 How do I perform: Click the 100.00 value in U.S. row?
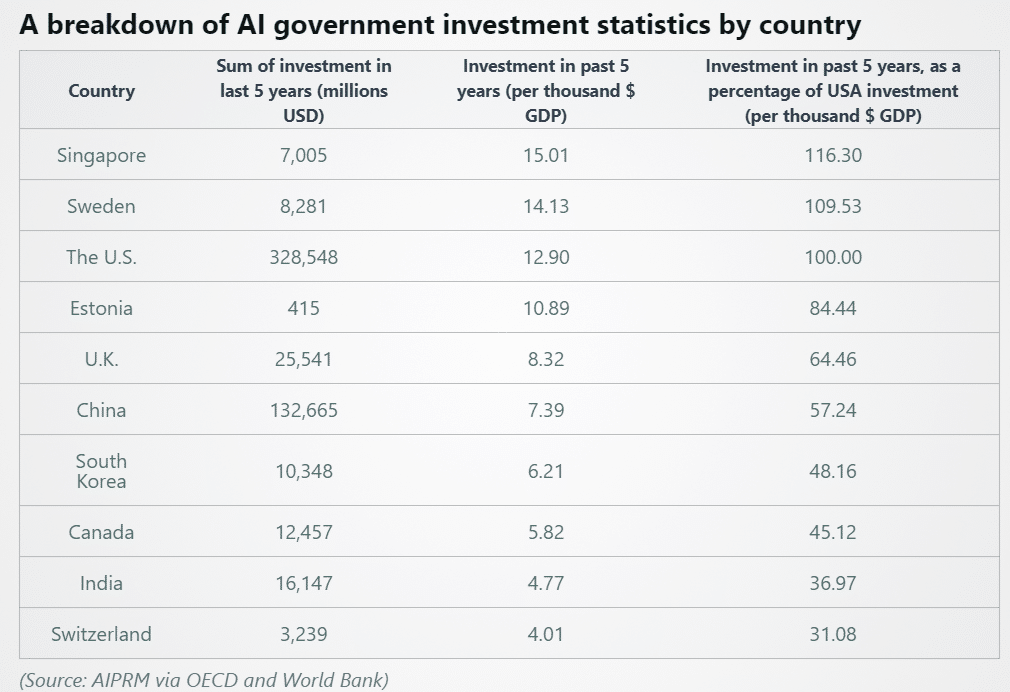point(832,257)
